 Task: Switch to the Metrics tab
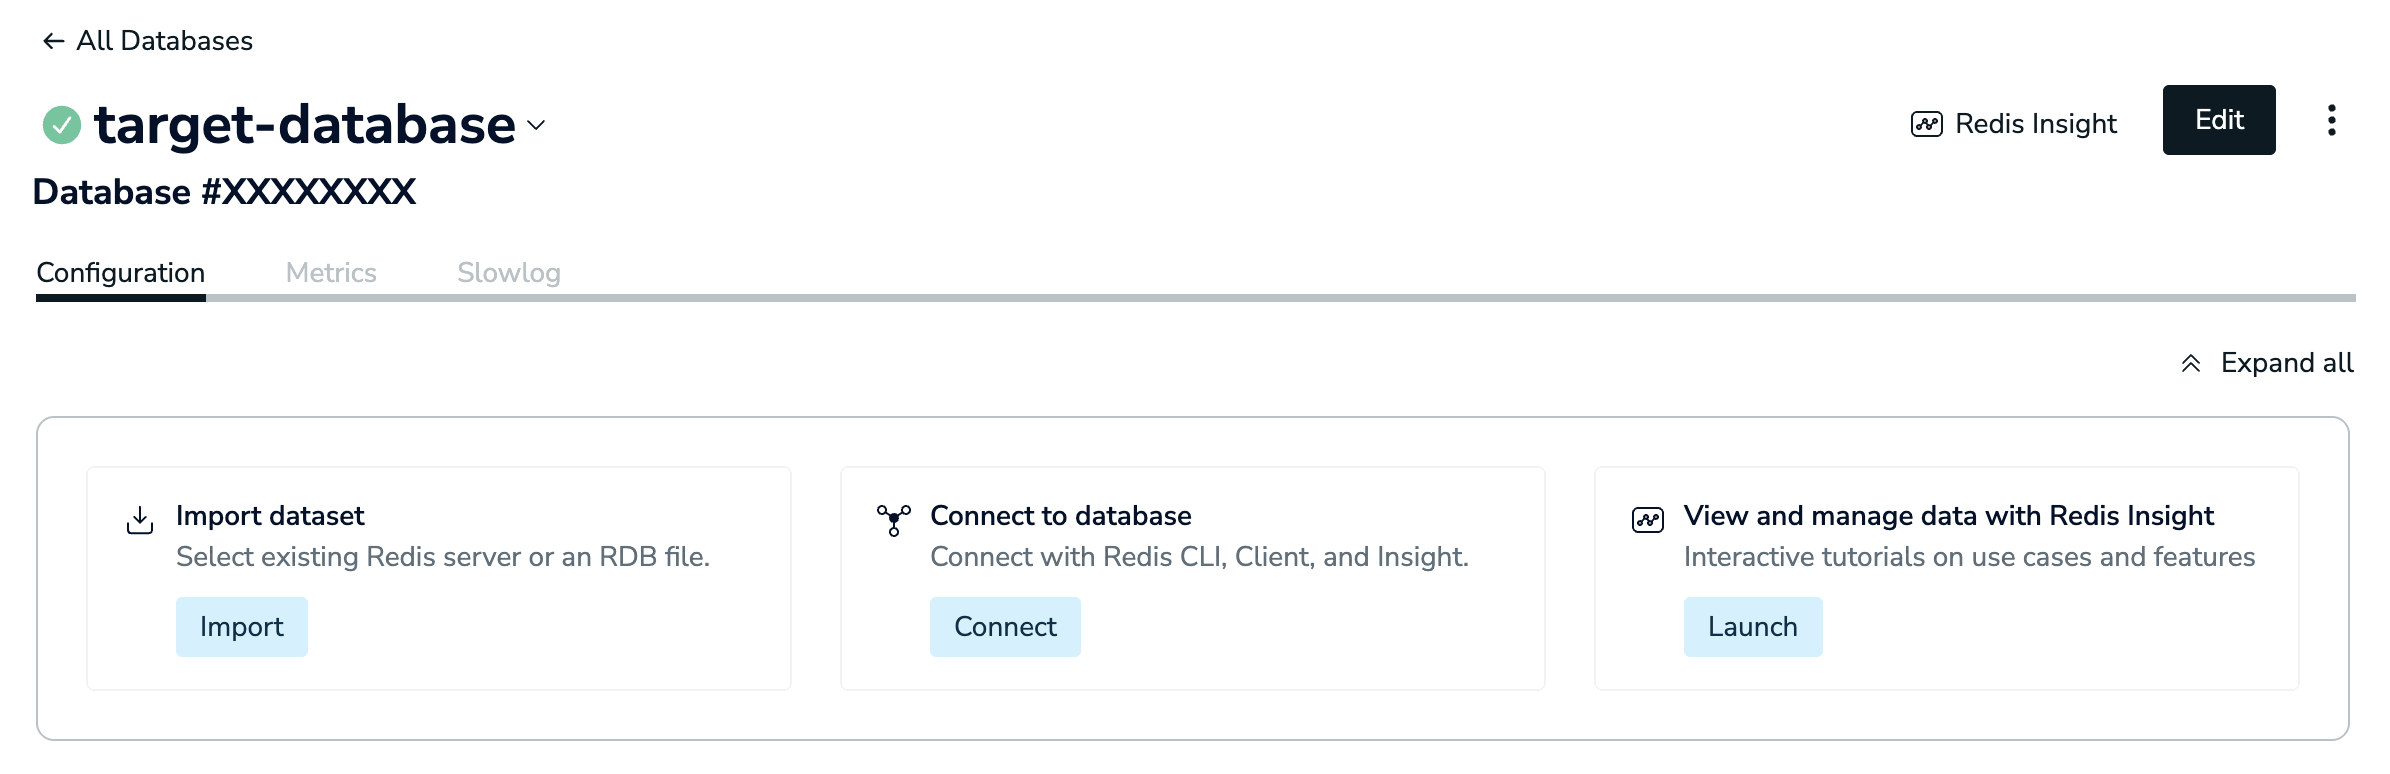click(331, 273)
